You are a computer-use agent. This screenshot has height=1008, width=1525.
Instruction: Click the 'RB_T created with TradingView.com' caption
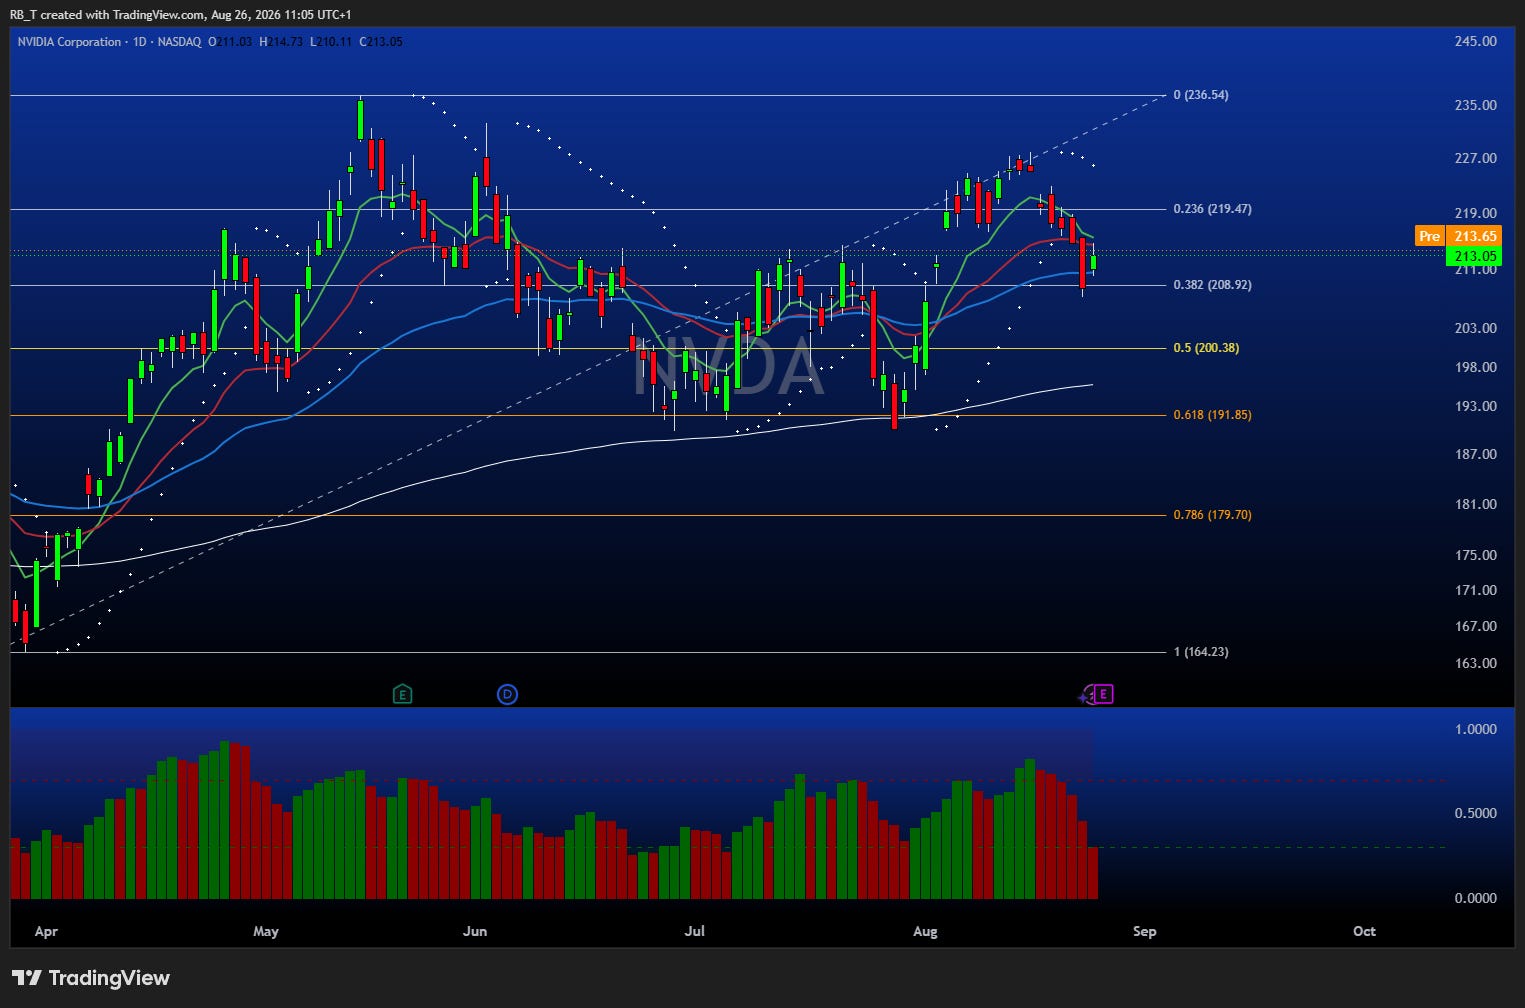181,15
